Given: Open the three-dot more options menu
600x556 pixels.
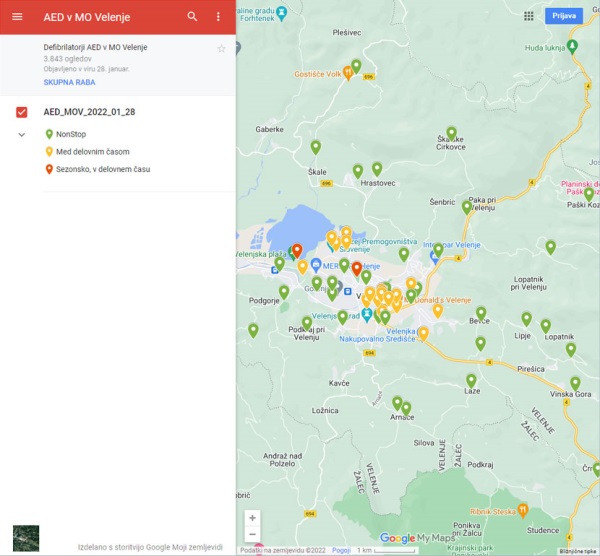Looking at the screenshot, I should click(x=218, y=17).
